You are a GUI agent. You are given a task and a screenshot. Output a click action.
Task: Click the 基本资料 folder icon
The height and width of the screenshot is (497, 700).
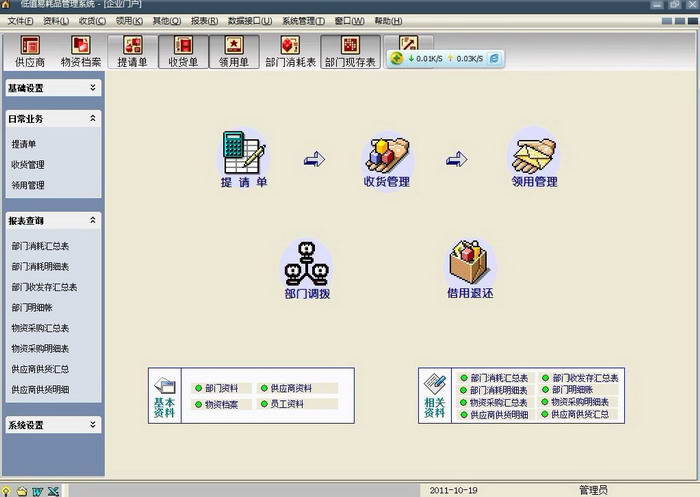pos(165,385)
